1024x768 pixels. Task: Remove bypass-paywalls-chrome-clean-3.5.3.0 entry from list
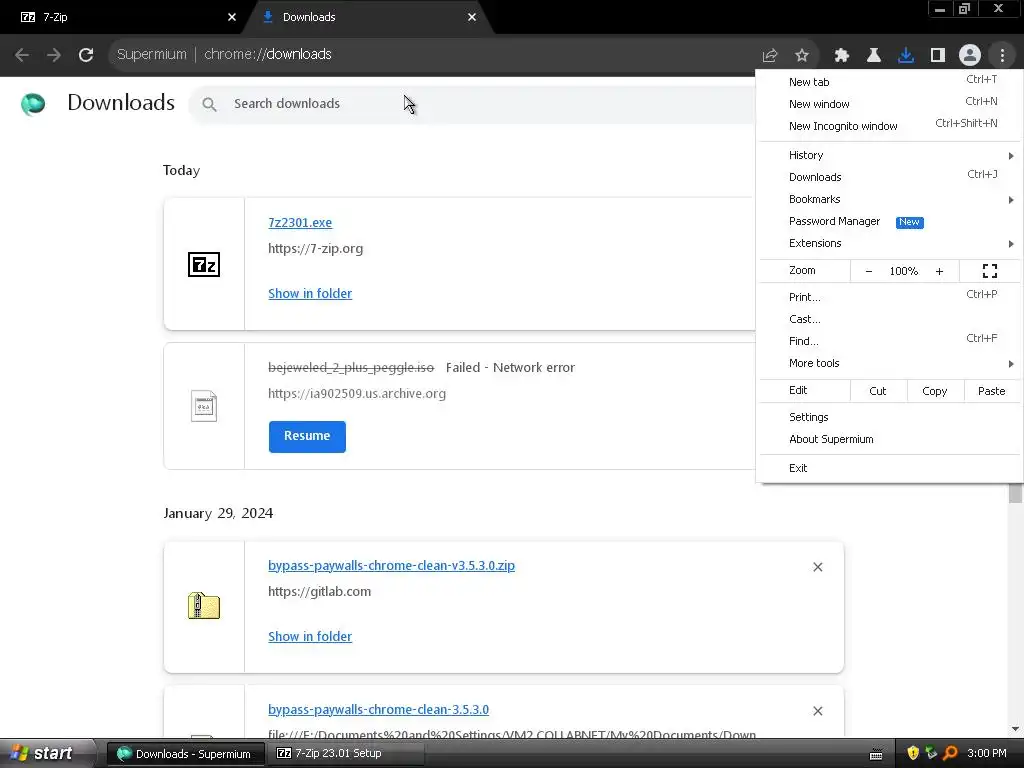coord(818,711)
